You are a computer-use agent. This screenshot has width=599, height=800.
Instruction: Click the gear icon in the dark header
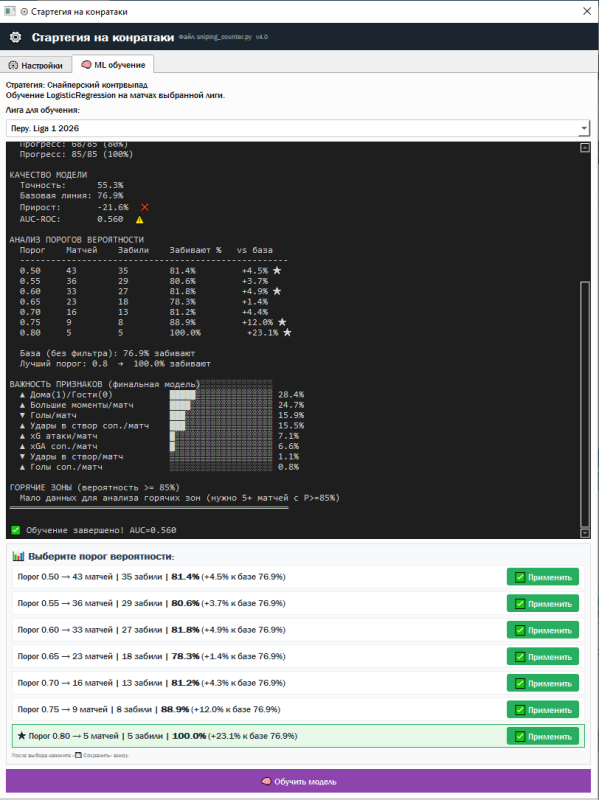[x=15, y=37]
